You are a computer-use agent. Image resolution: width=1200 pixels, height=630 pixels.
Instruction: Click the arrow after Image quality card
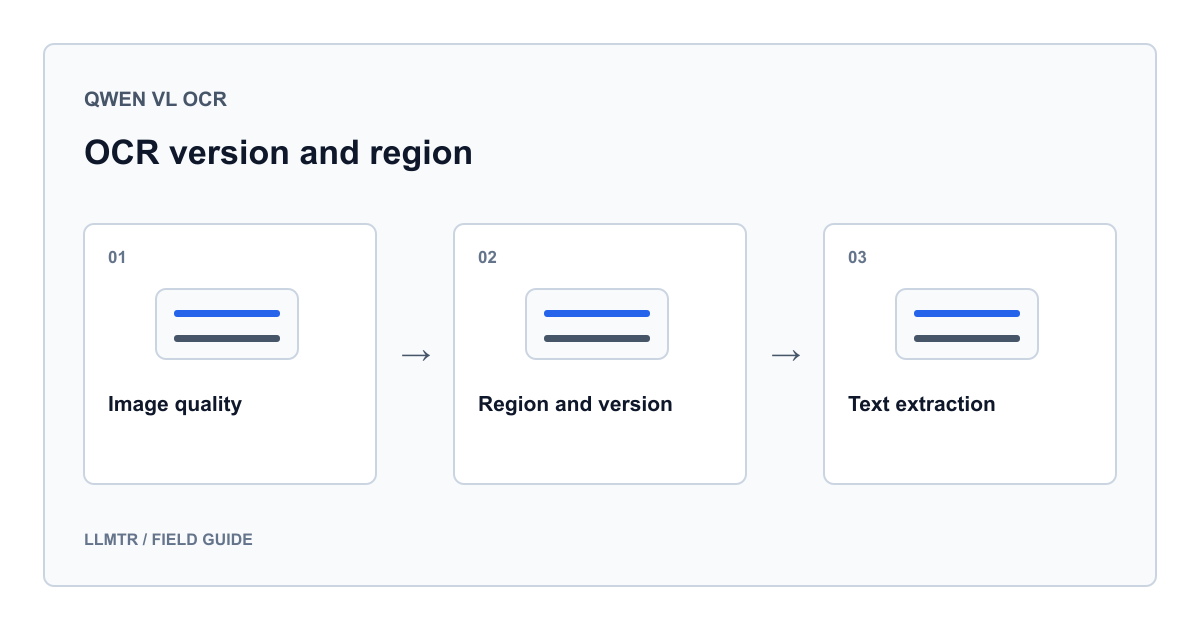415,355
